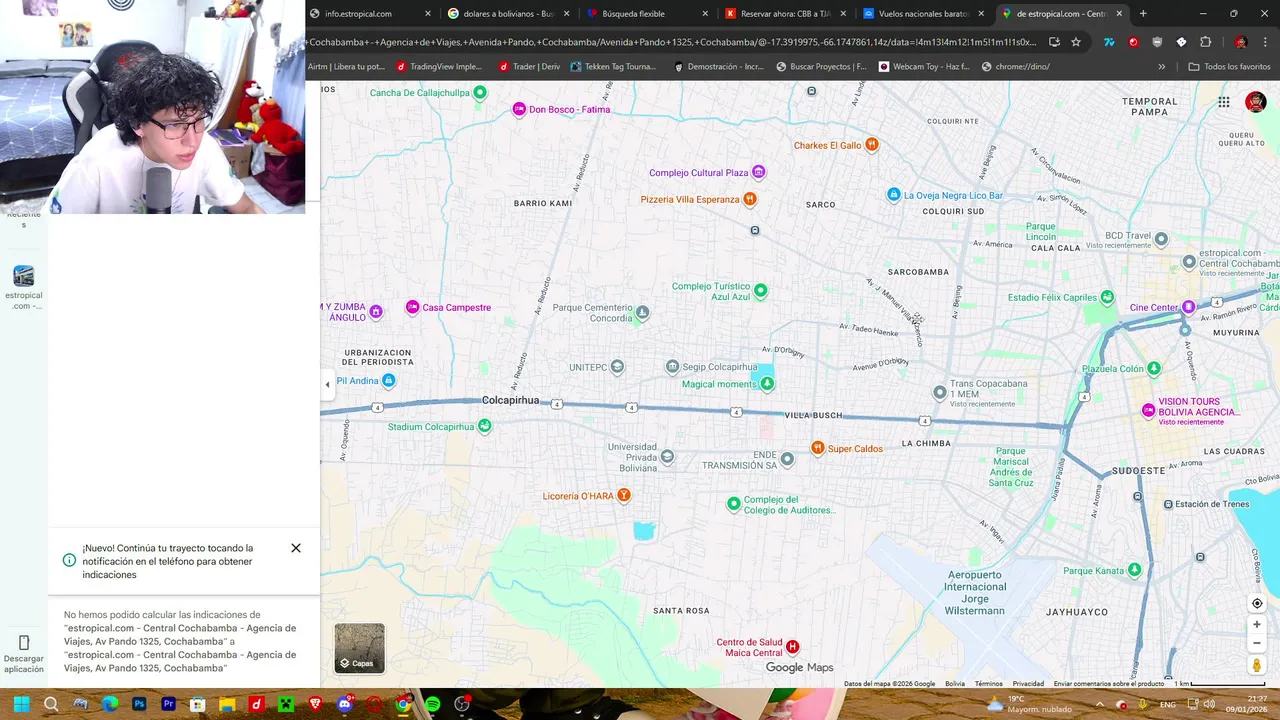1280x720 pixels.
Task: Collapse the side panel arrow
Action: pyautogui.click(x=327, y=384)
